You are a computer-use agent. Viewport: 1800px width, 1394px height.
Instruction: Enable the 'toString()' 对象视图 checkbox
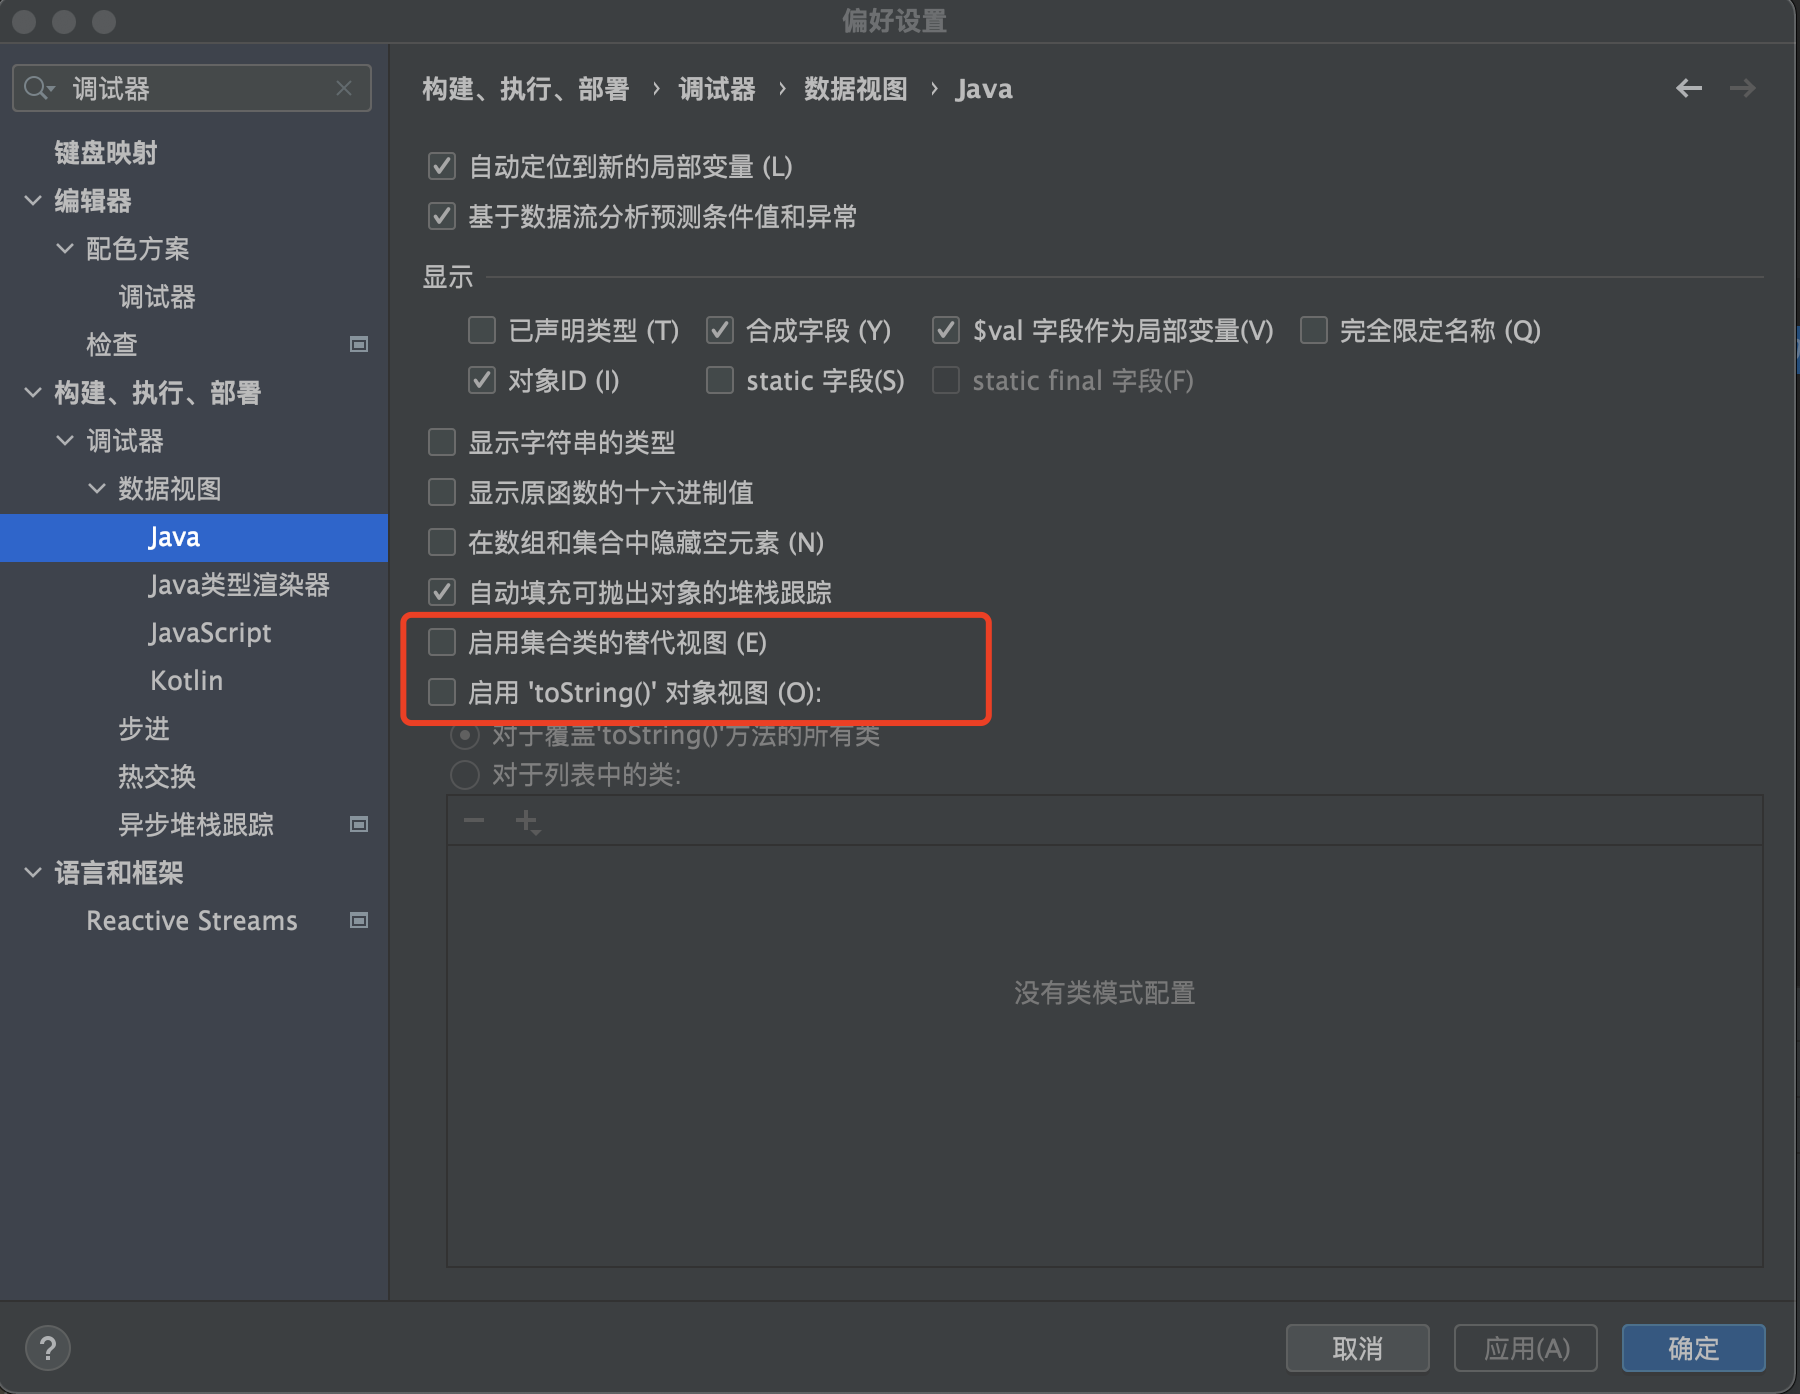pyautogui.click(x=442, y=693)
